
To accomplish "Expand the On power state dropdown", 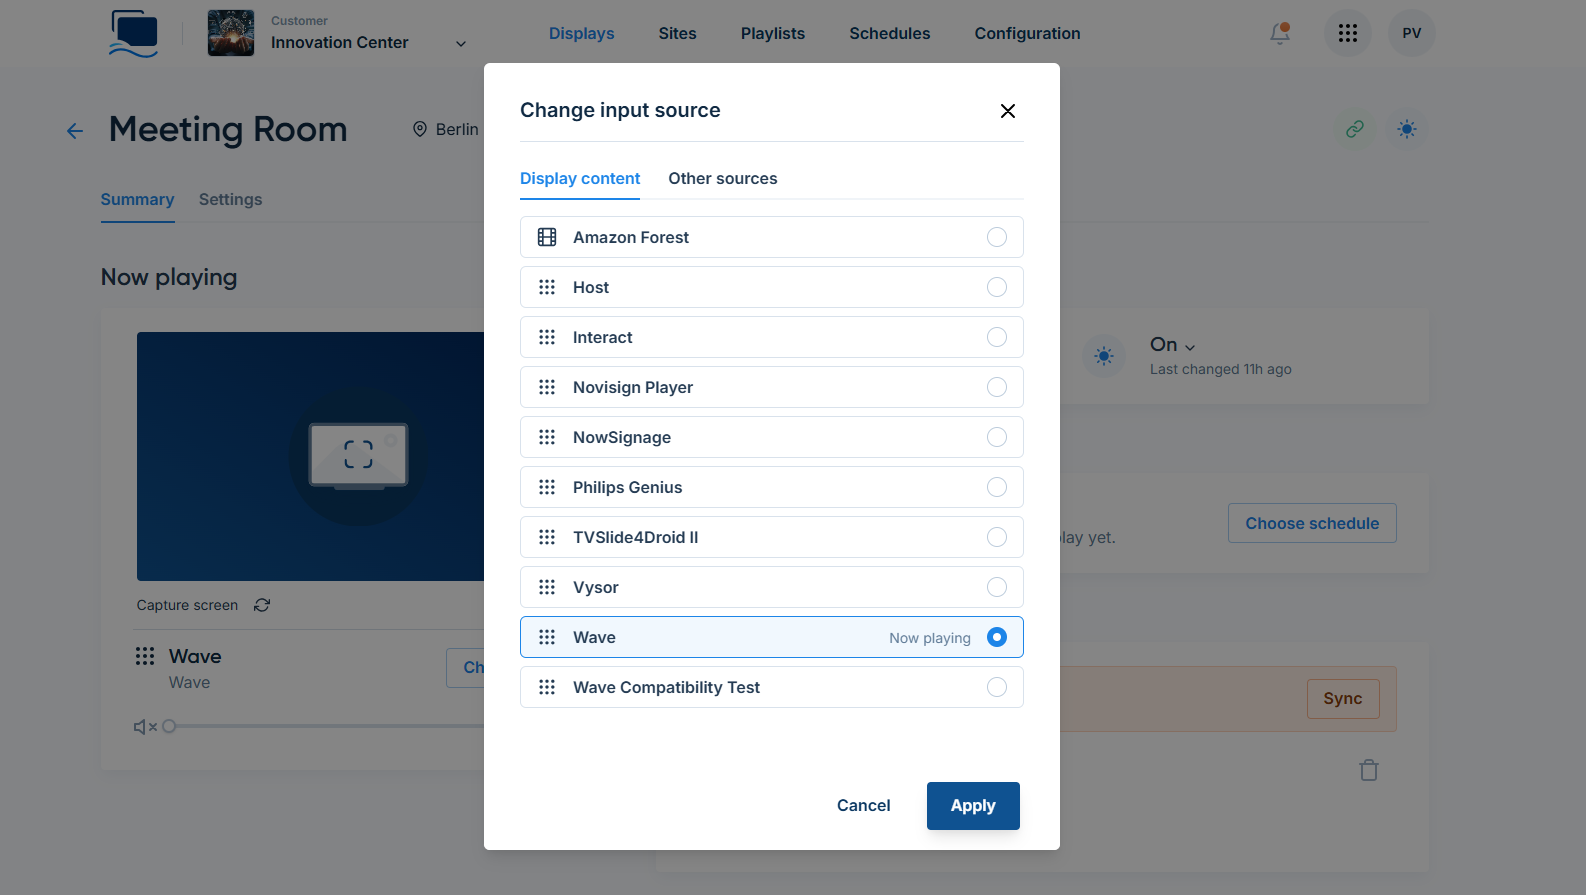I will (1190, 347).
